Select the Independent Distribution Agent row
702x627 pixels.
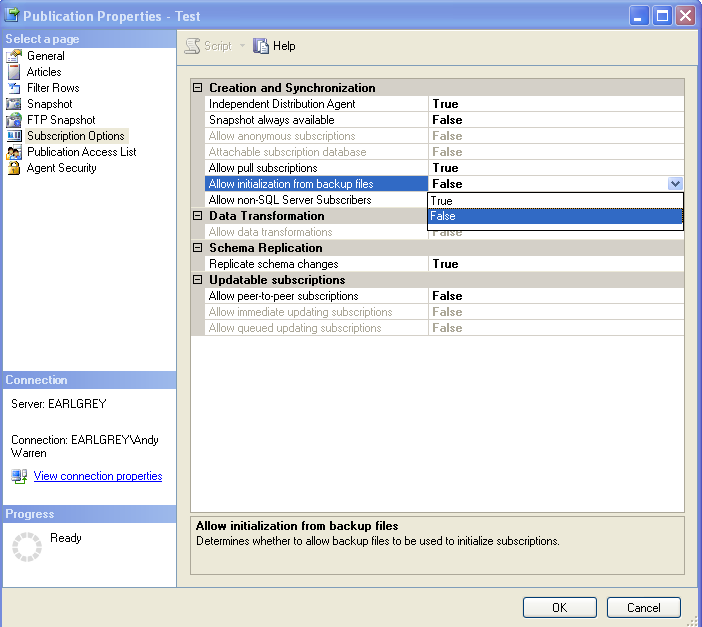[444, 104]
